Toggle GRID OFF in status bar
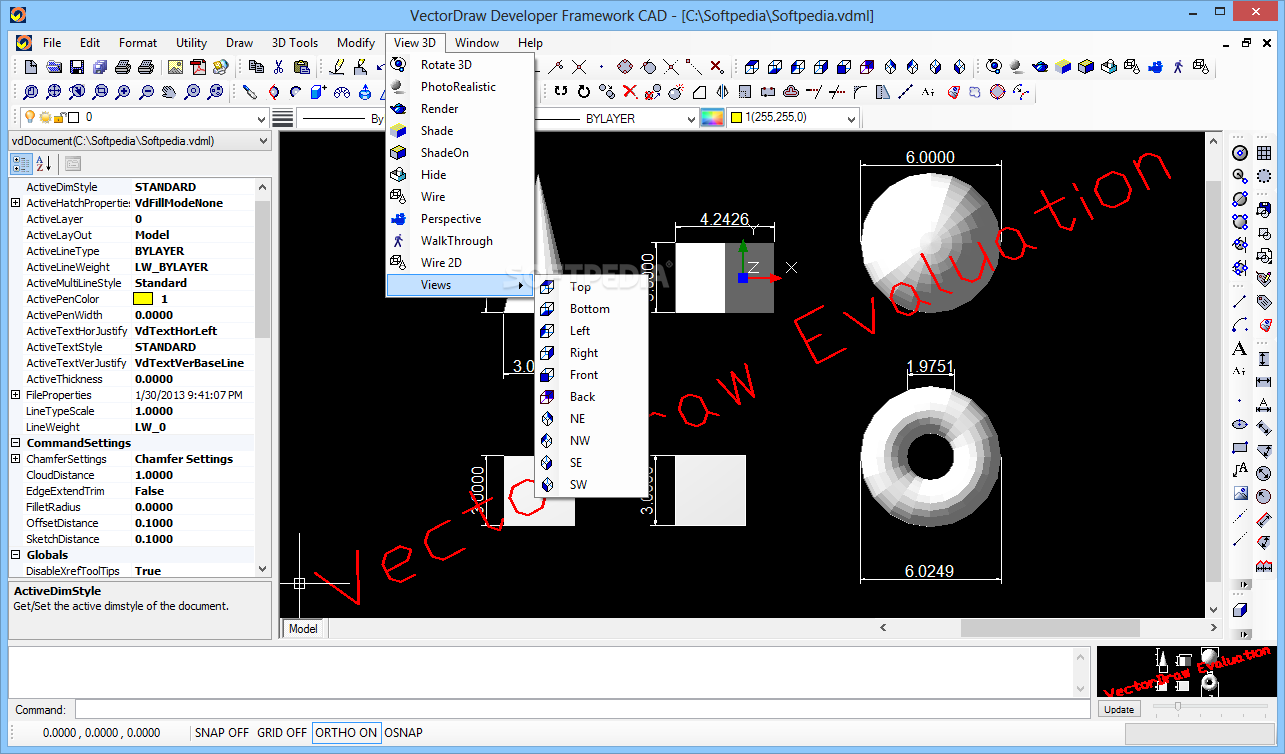Viewport: 1285px width, 754px height. click(x=282, y=733)
